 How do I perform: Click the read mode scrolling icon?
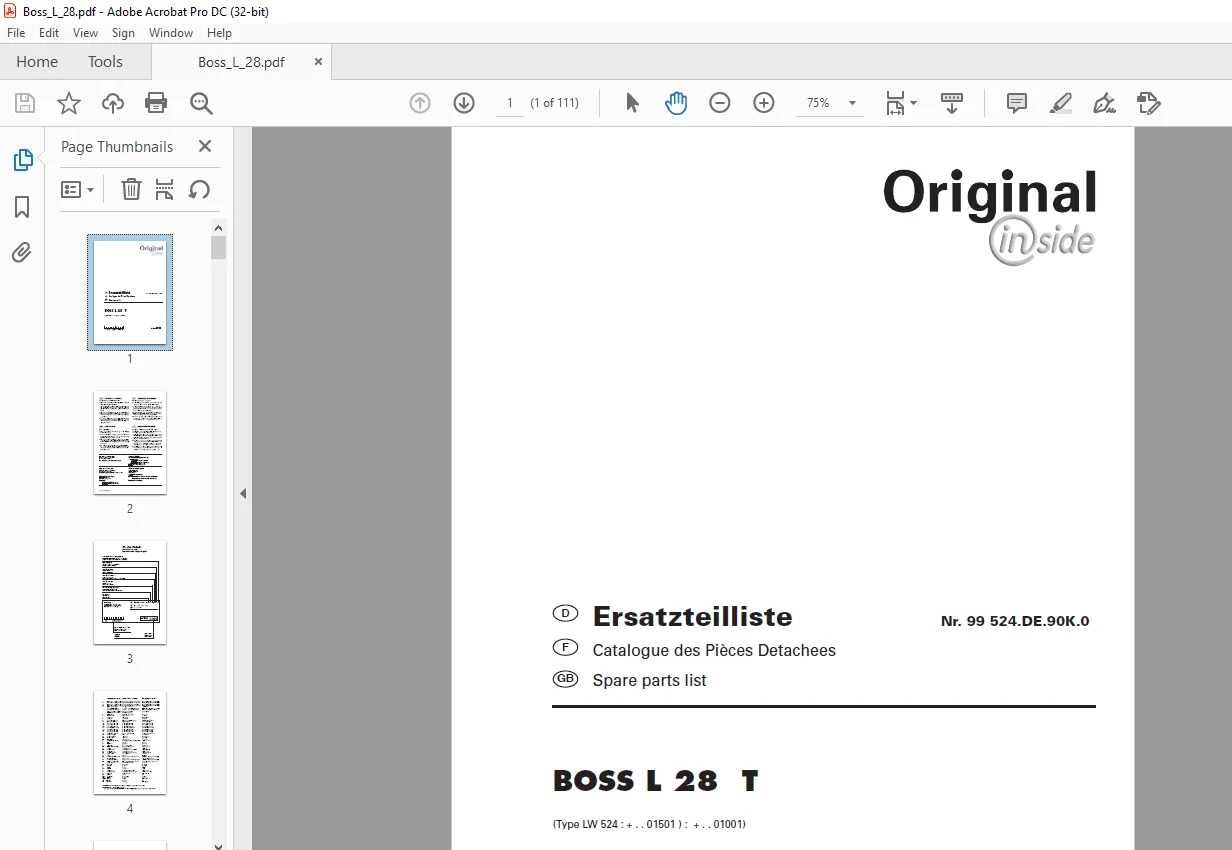point(952,103)
